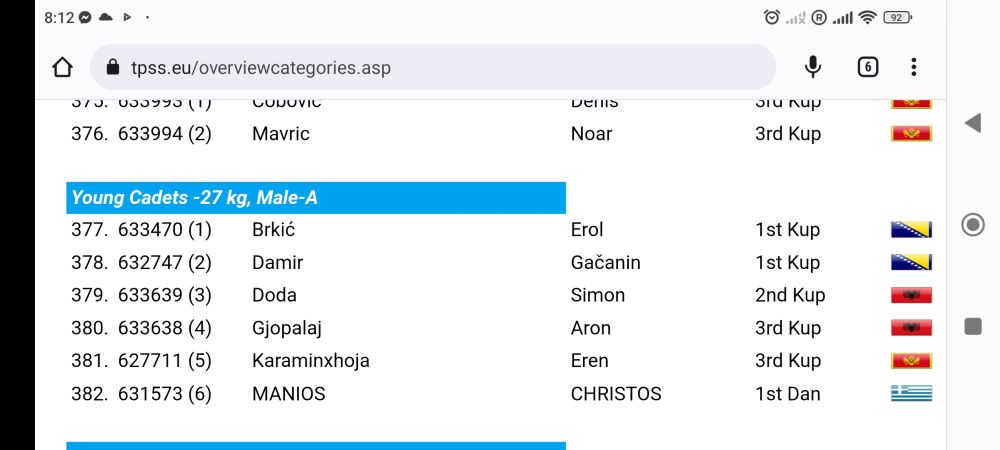Screen dimensions: 1000x450
Task: Tap the microphone voice search icon
Action: click(813, 67)
